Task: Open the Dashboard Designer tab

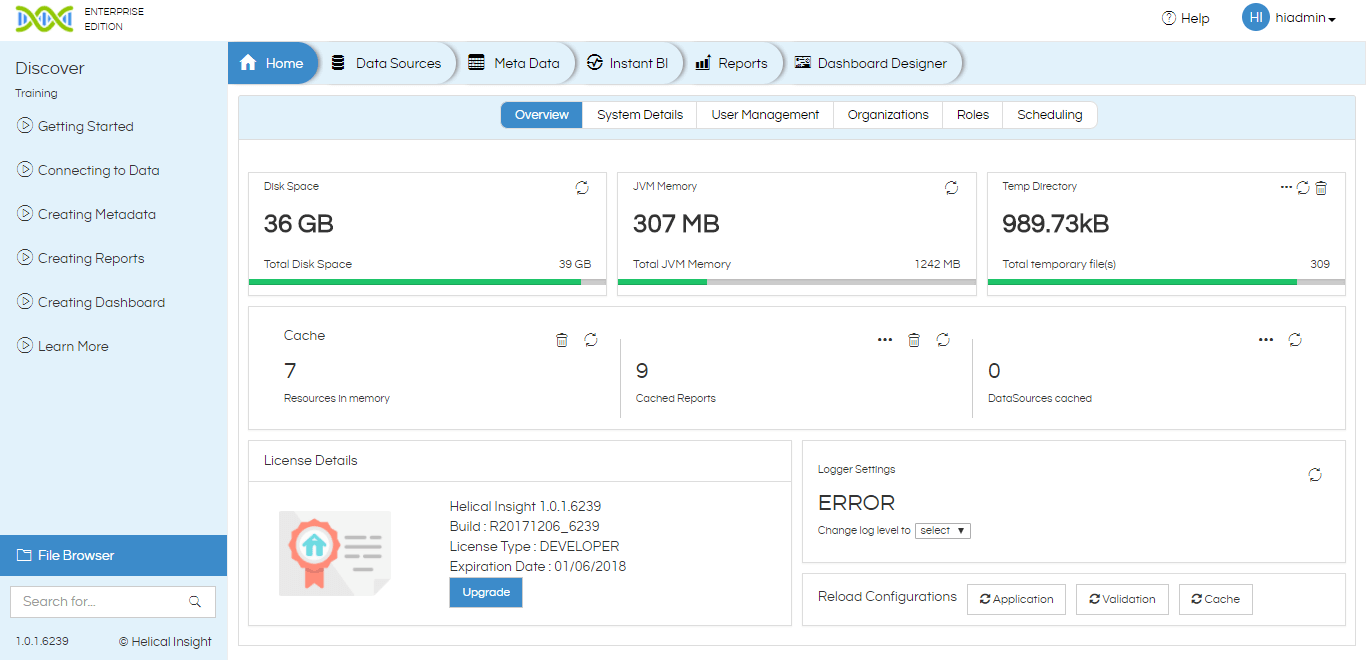Action: click(x=872, y=63)
